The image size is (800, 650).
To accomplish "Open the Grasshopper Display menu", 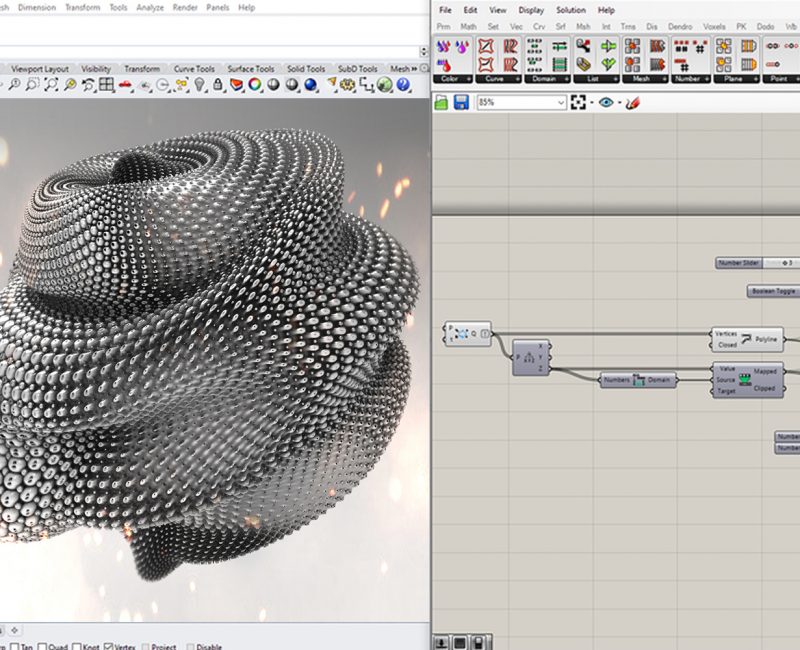I will (531, 10).
